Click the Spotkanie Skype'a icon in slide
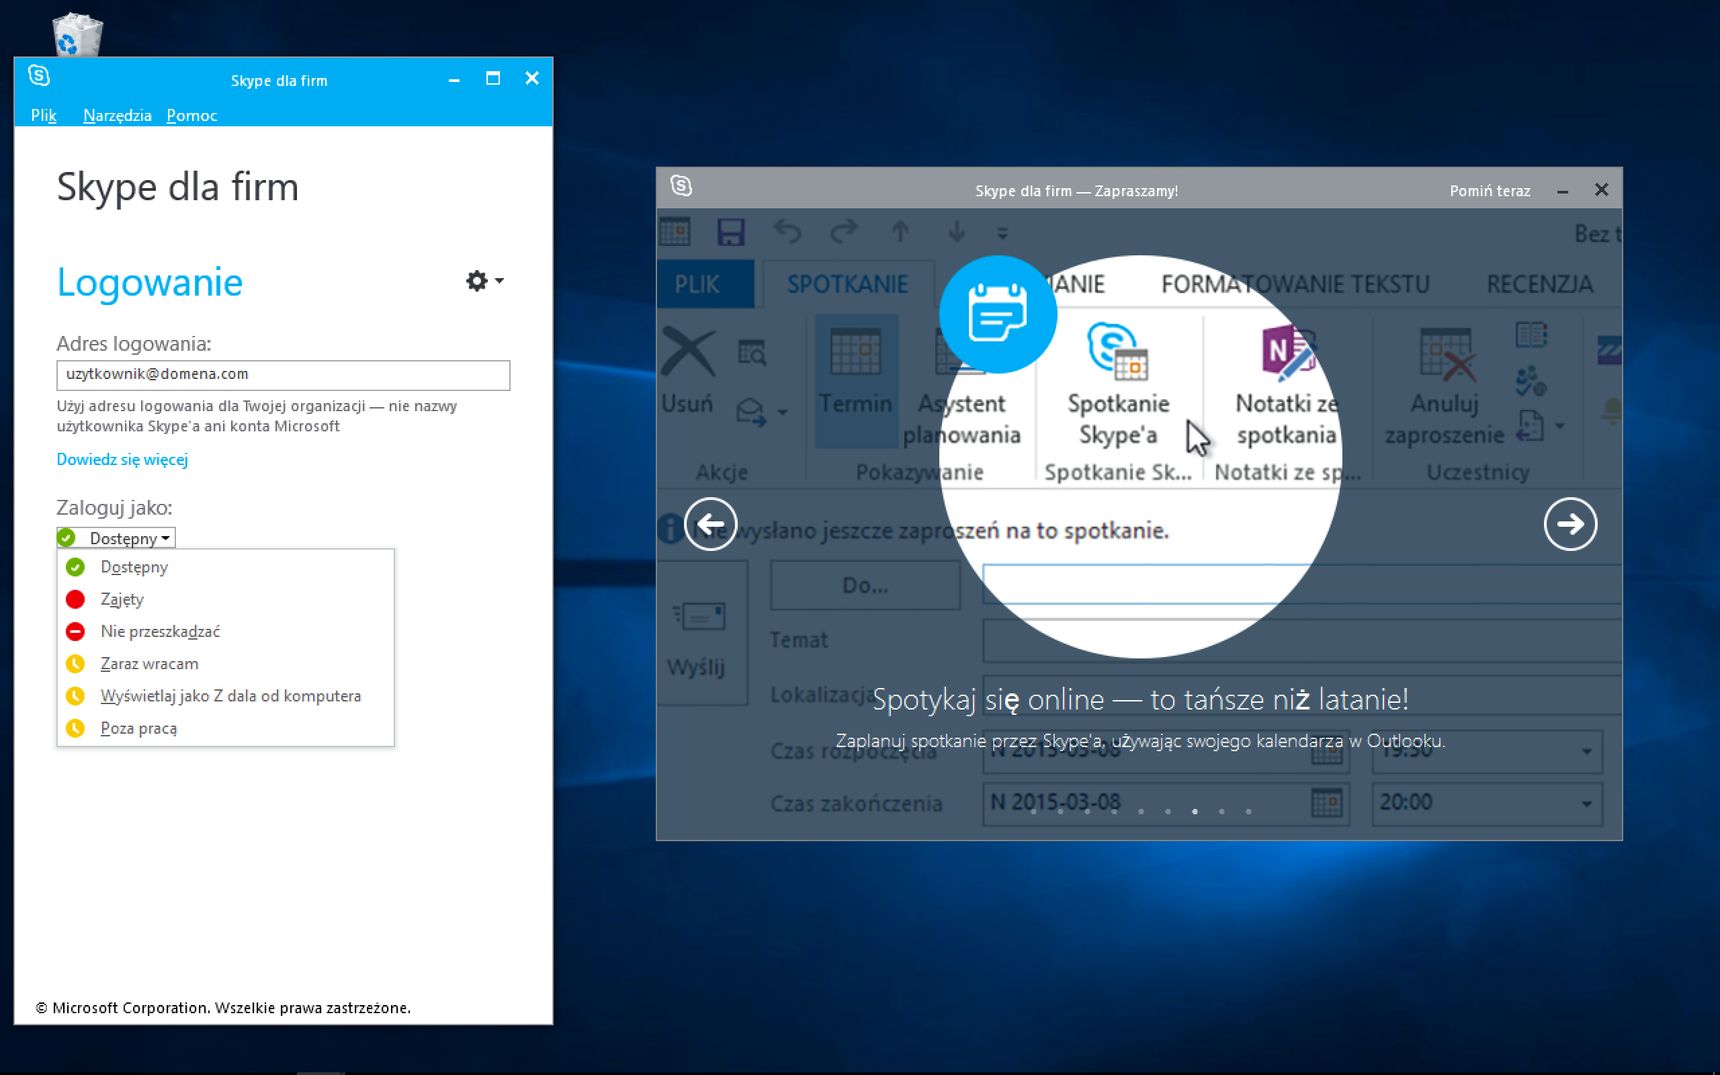1720x1075 pixels. [1117, 351]
